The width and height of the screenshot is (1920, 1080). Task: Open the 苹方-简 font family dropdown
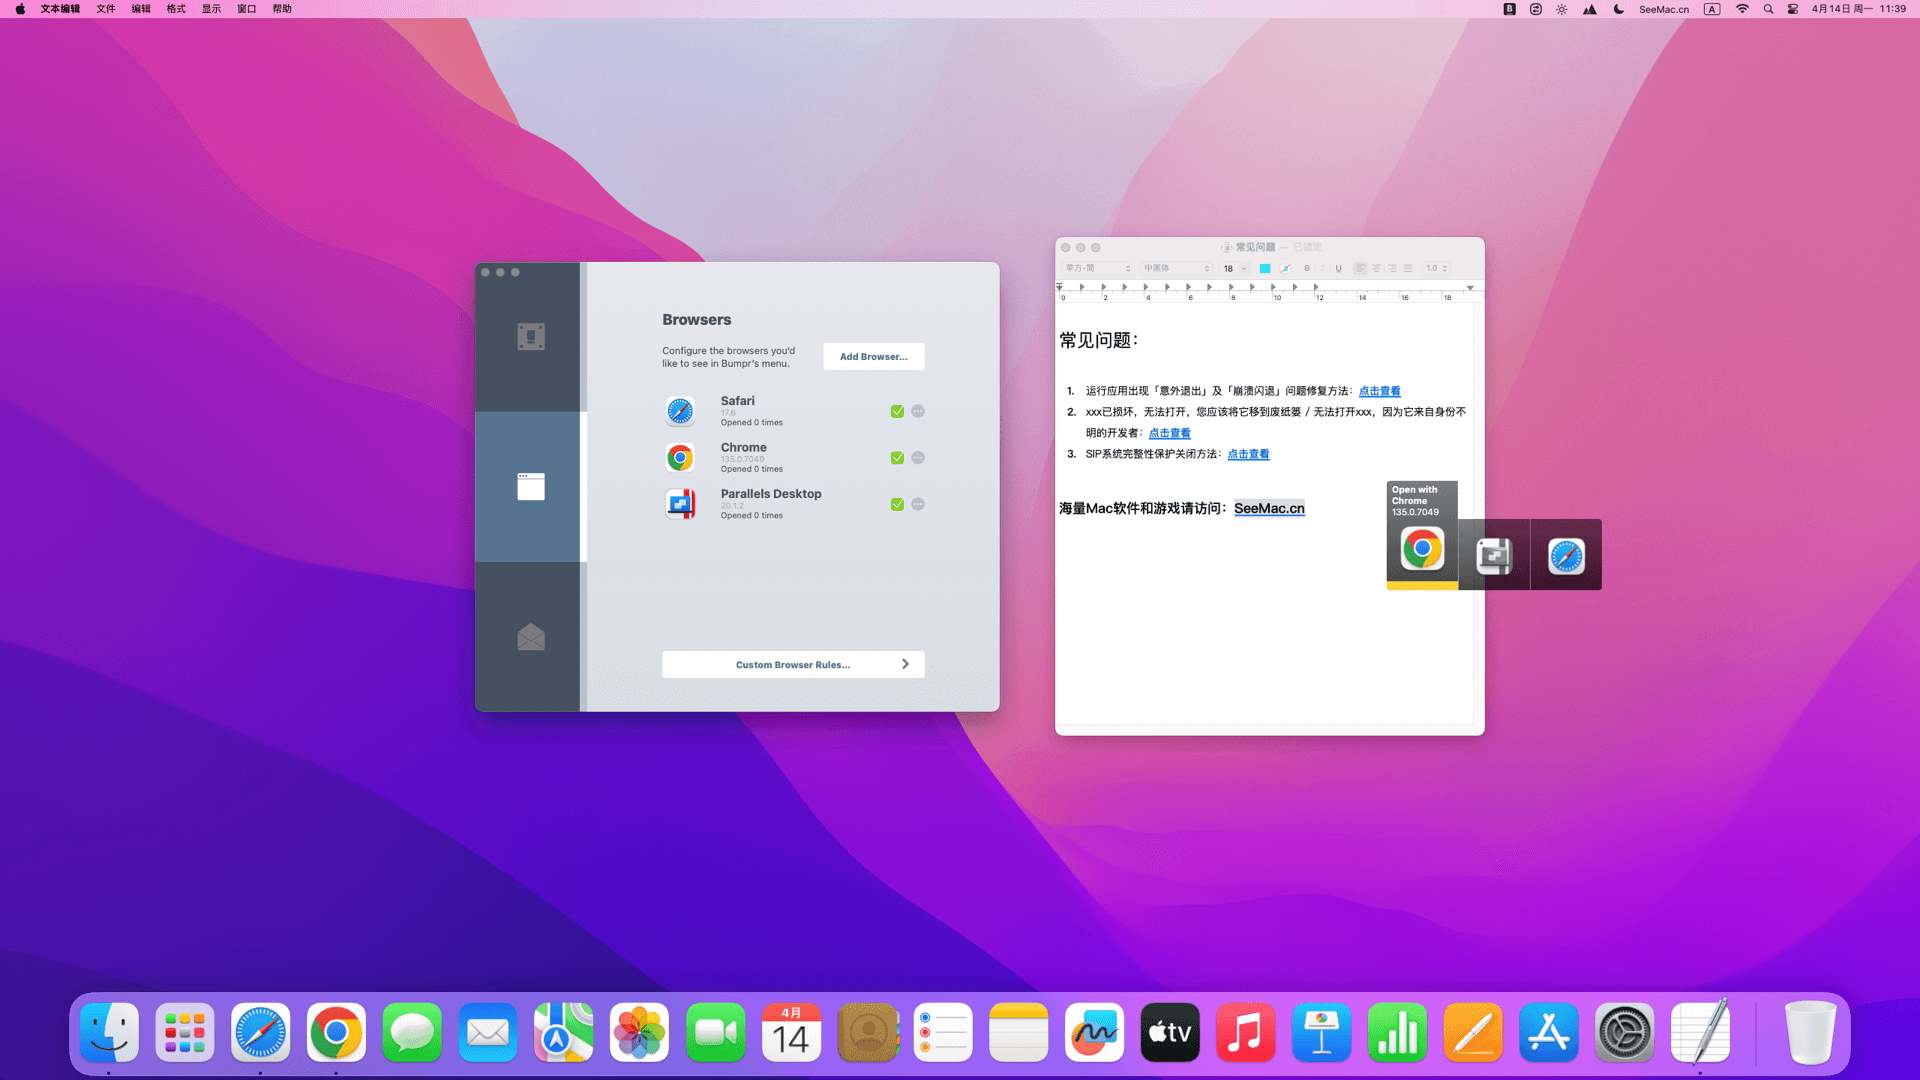(x=1097, y=268)
